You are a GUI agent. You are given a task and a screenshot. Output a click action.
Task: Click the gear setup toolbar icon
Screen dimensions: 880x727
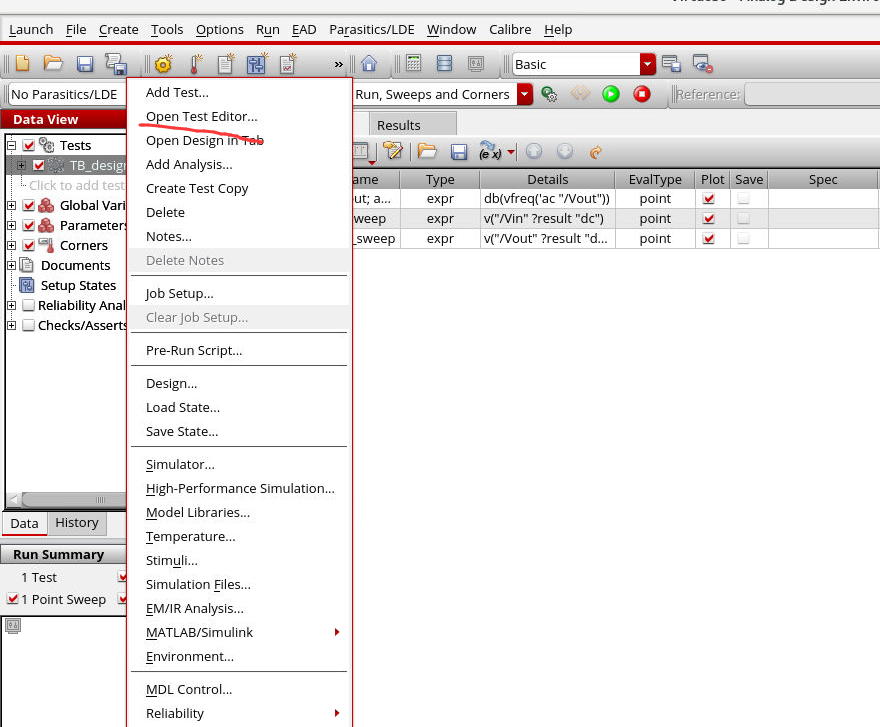coord(163,64)
